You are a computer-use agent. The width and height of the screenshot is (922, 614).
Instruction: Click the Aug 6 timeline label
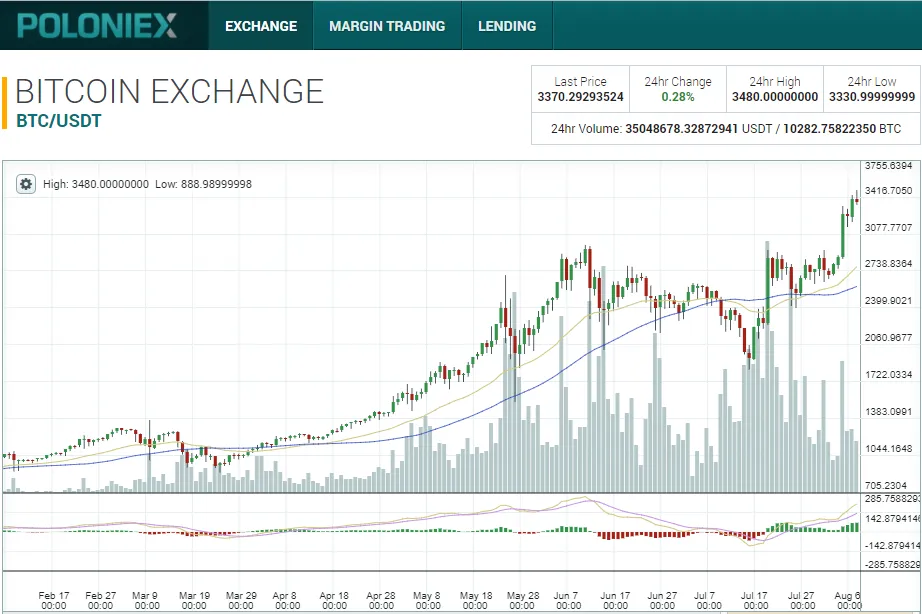tap(848, 600)
